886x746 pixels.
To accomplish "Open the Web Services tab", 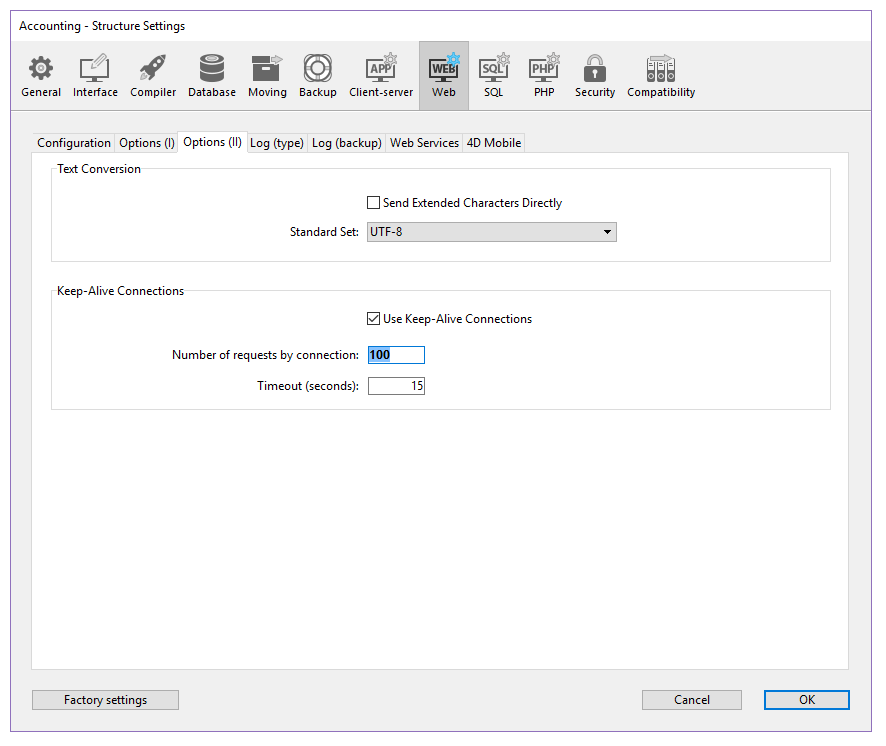I will pyautogui.click(x=424, y=143).
